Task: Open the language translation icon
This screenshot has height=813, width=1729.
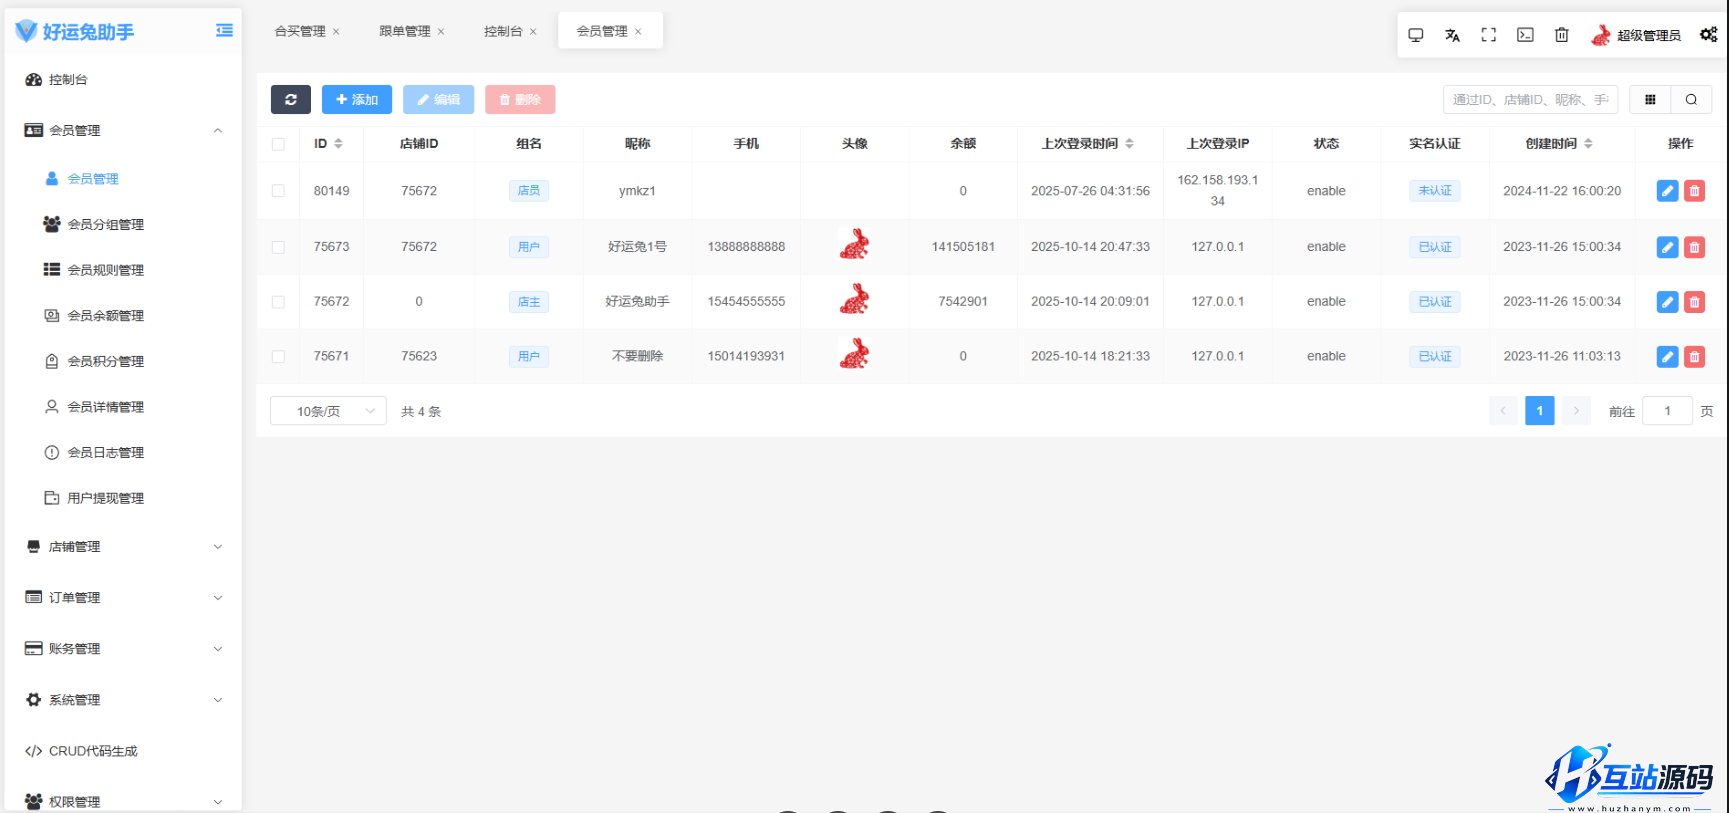Action: click(1452, 35)
